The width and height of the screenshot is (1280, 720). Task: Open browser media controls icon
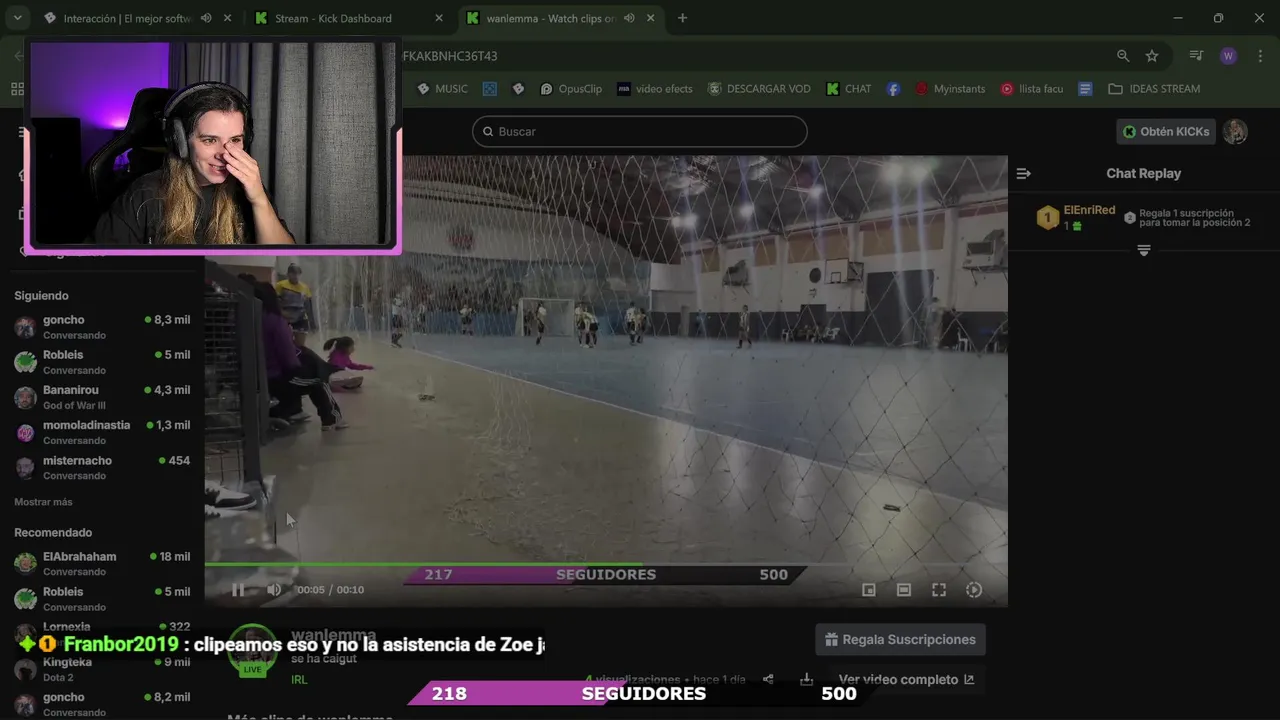coord(1196,56)
